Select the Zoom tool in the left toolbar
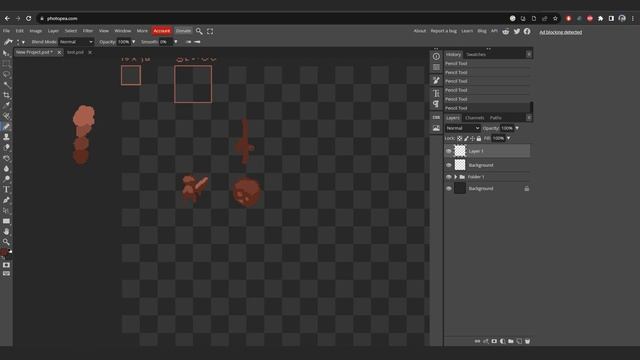The image size is (640, 360). pos(6,242)
